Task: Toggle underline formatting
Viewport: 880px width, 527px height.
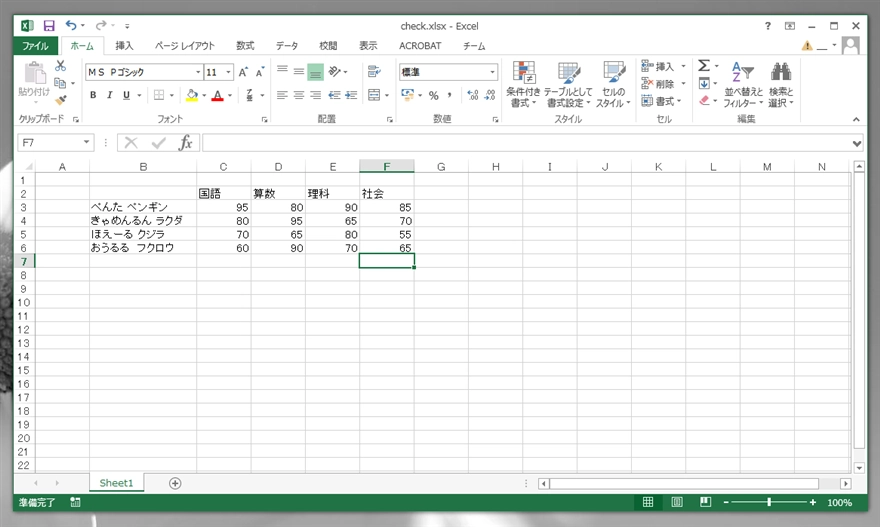Action: [x=126, y=95]
